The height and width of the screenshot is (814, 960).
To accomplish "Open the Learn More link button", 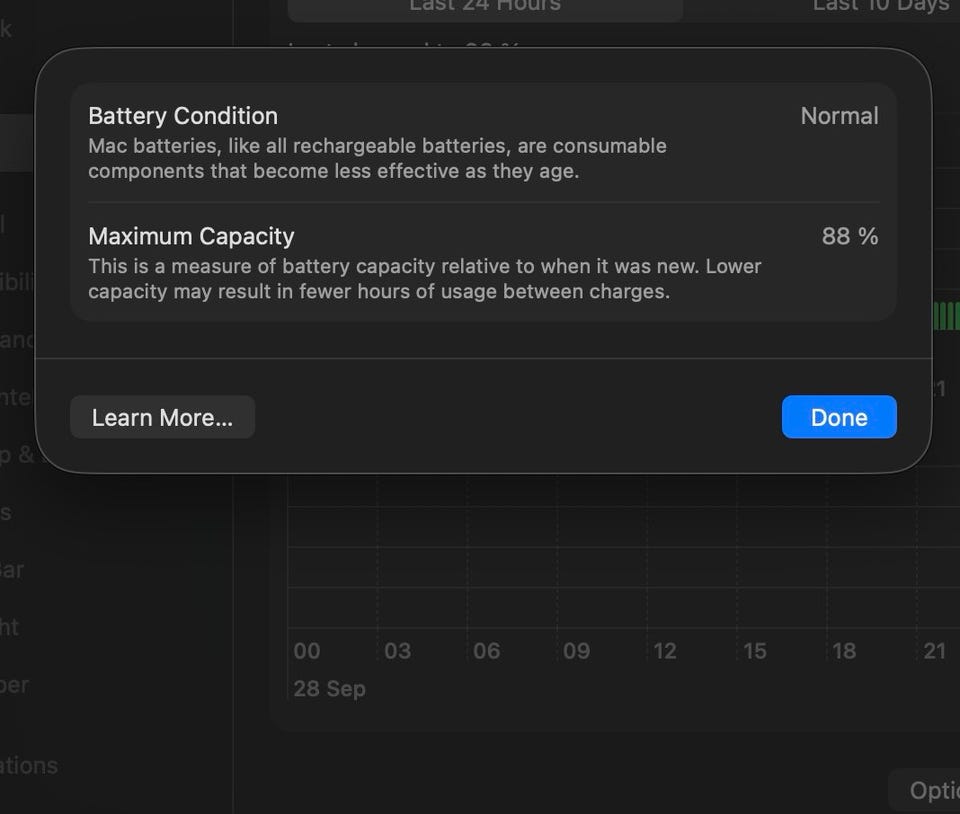I will click(x=162, y=417).
